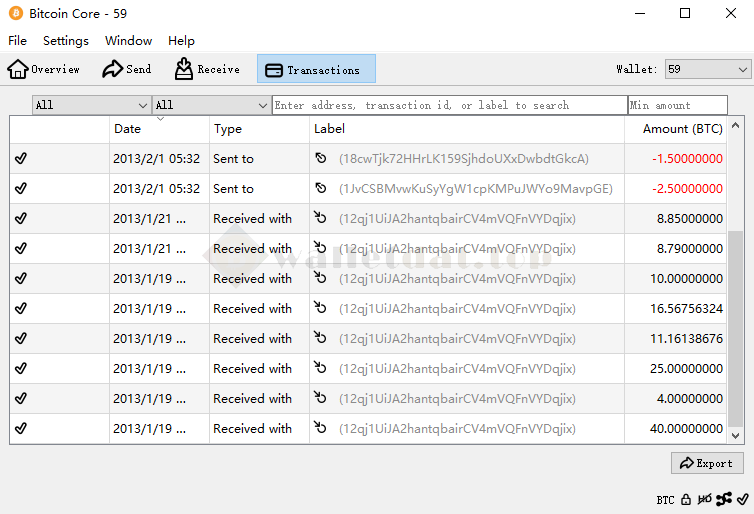
Task: Go to the Receive page
Action: (x=207, y=69)
